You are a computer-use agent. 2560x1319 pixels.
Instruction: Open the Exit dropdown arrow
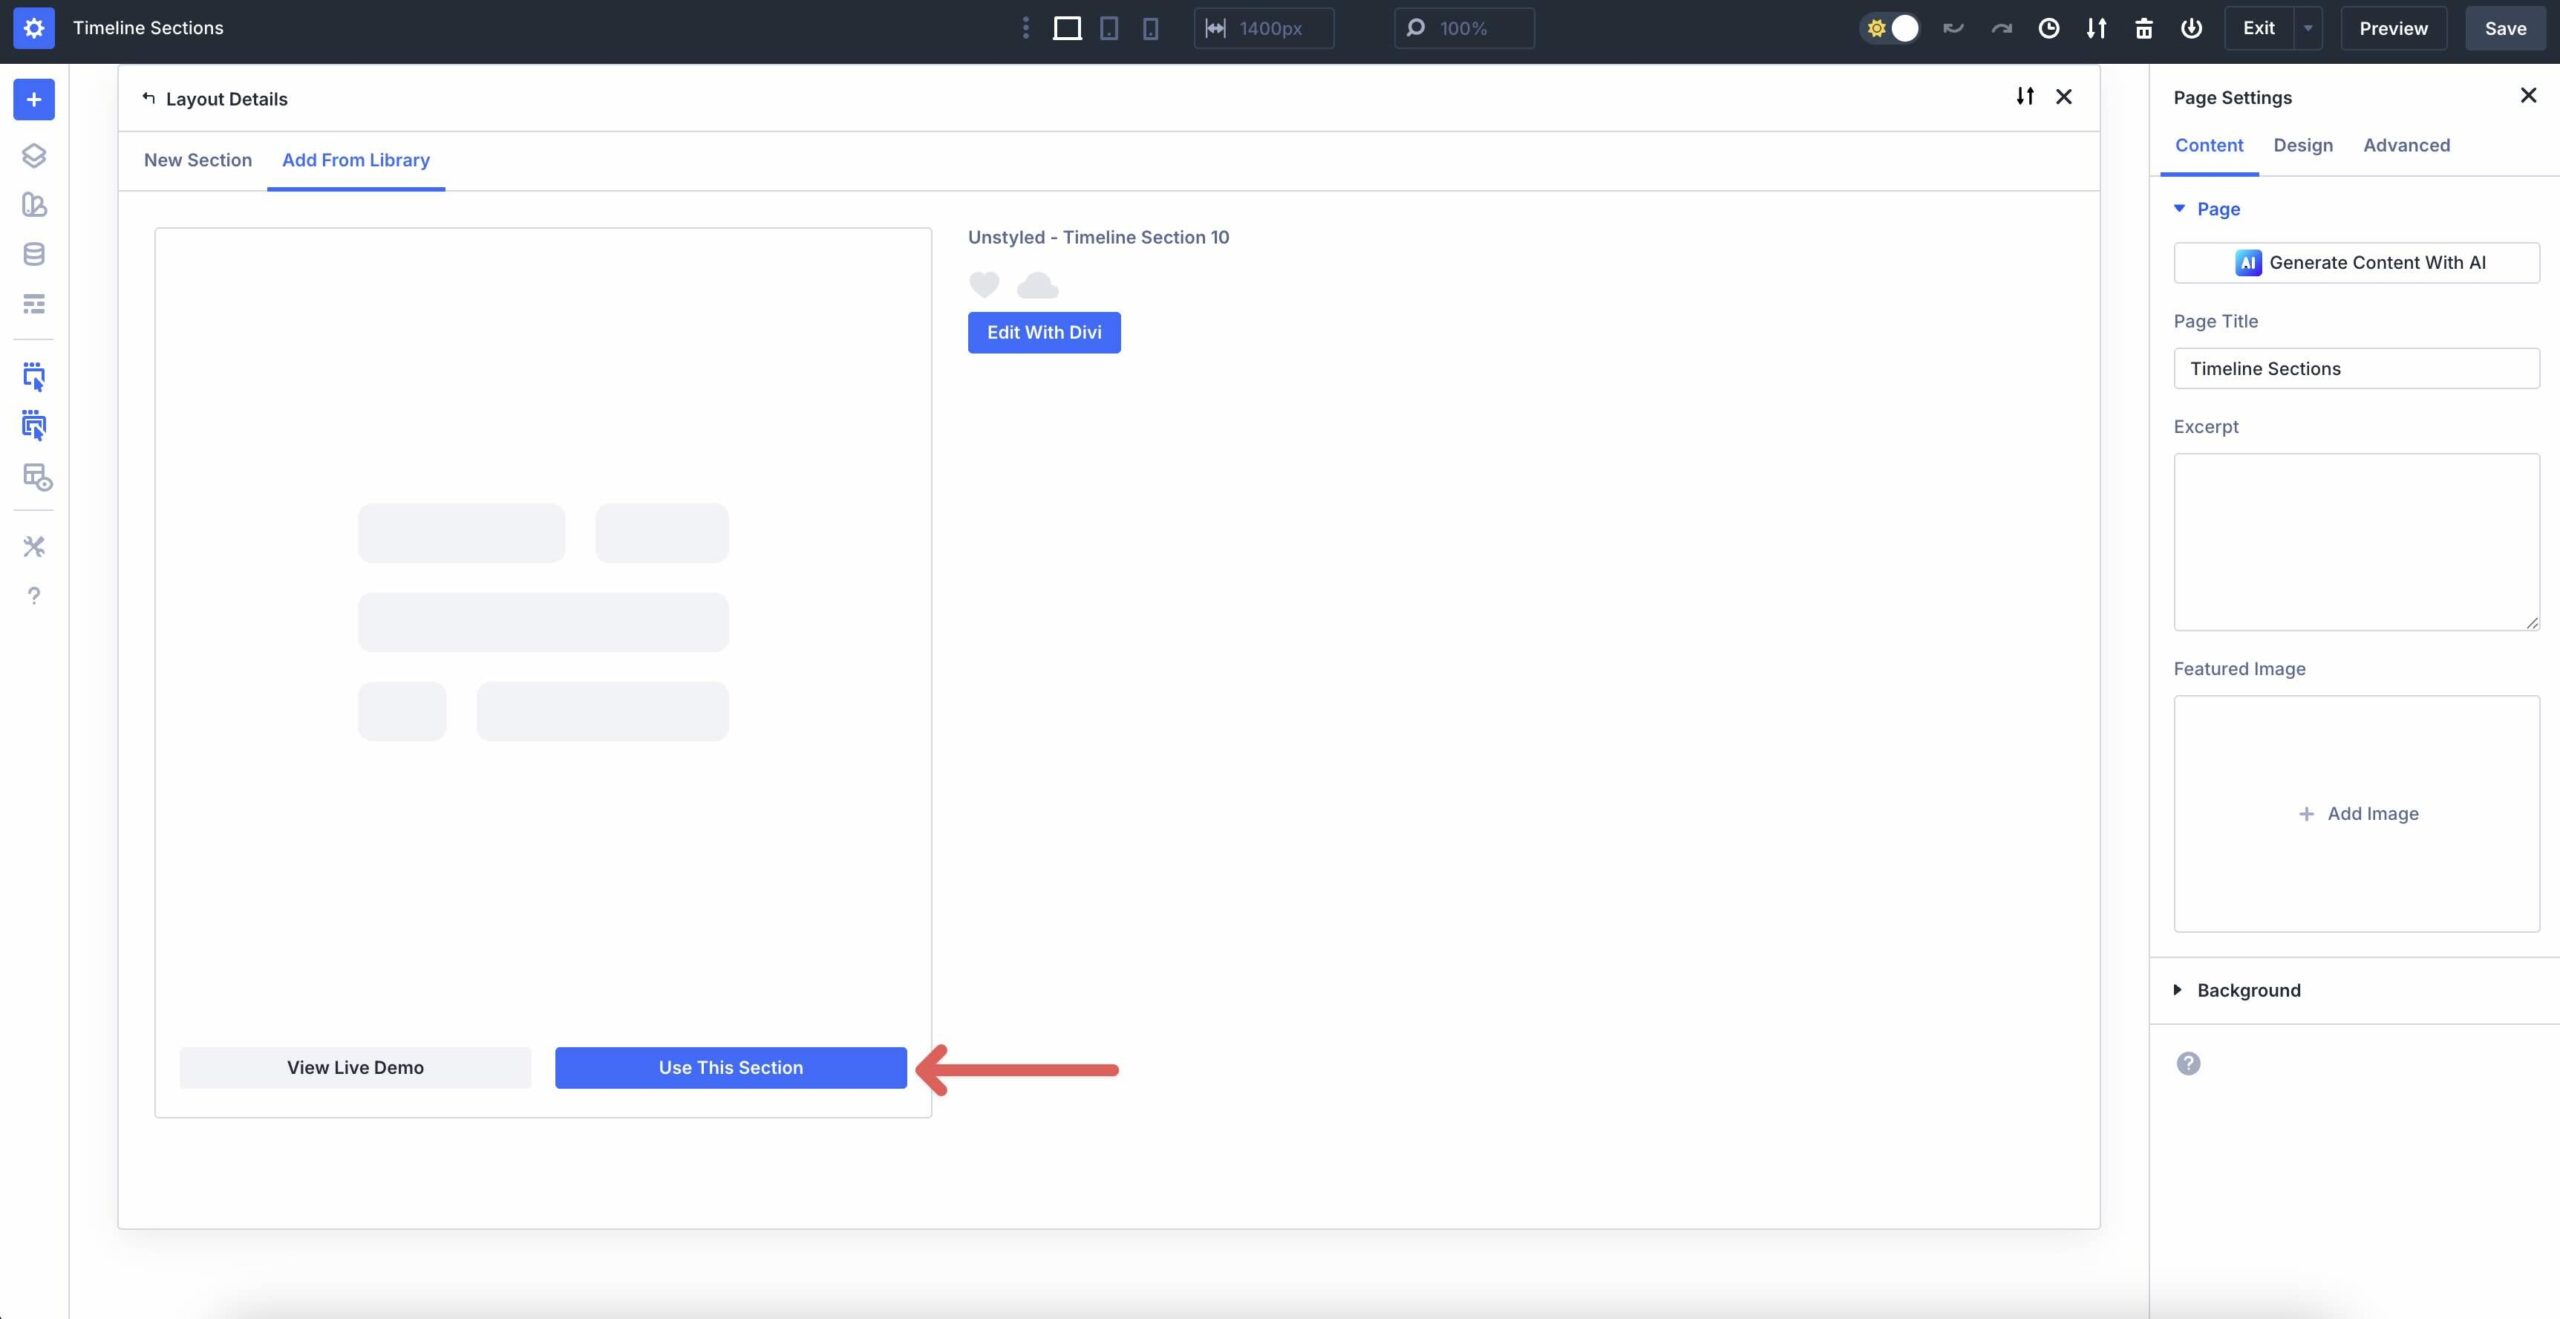[2307, 28]
